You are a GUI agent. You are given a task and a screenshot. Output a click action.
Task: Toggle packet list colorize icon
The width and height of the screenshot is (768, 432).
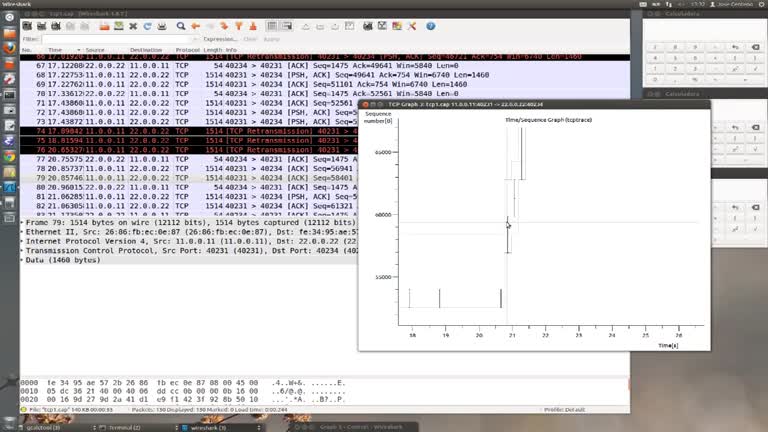(272, 26)
